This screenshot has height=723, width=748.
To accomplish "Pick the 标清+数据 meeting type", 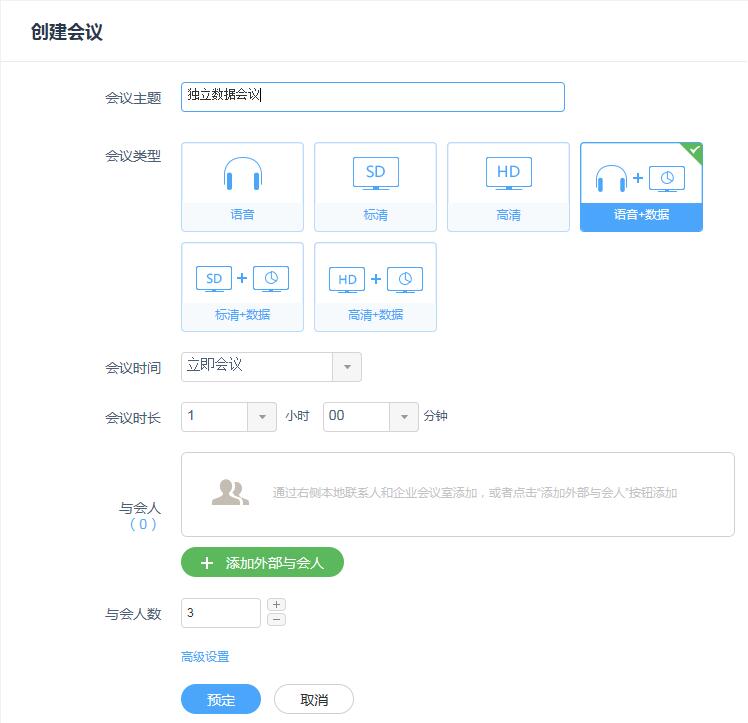I will [242, 287].
